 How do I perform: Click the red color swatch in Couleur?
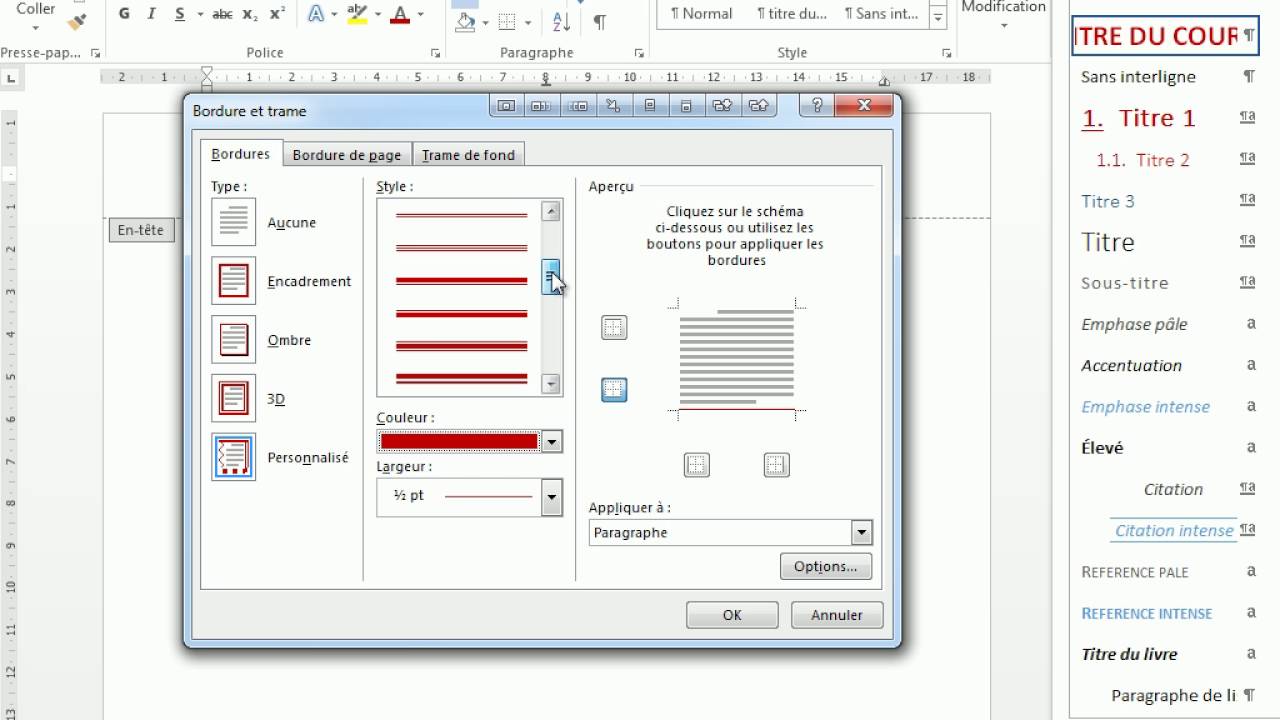click(460, 441)
